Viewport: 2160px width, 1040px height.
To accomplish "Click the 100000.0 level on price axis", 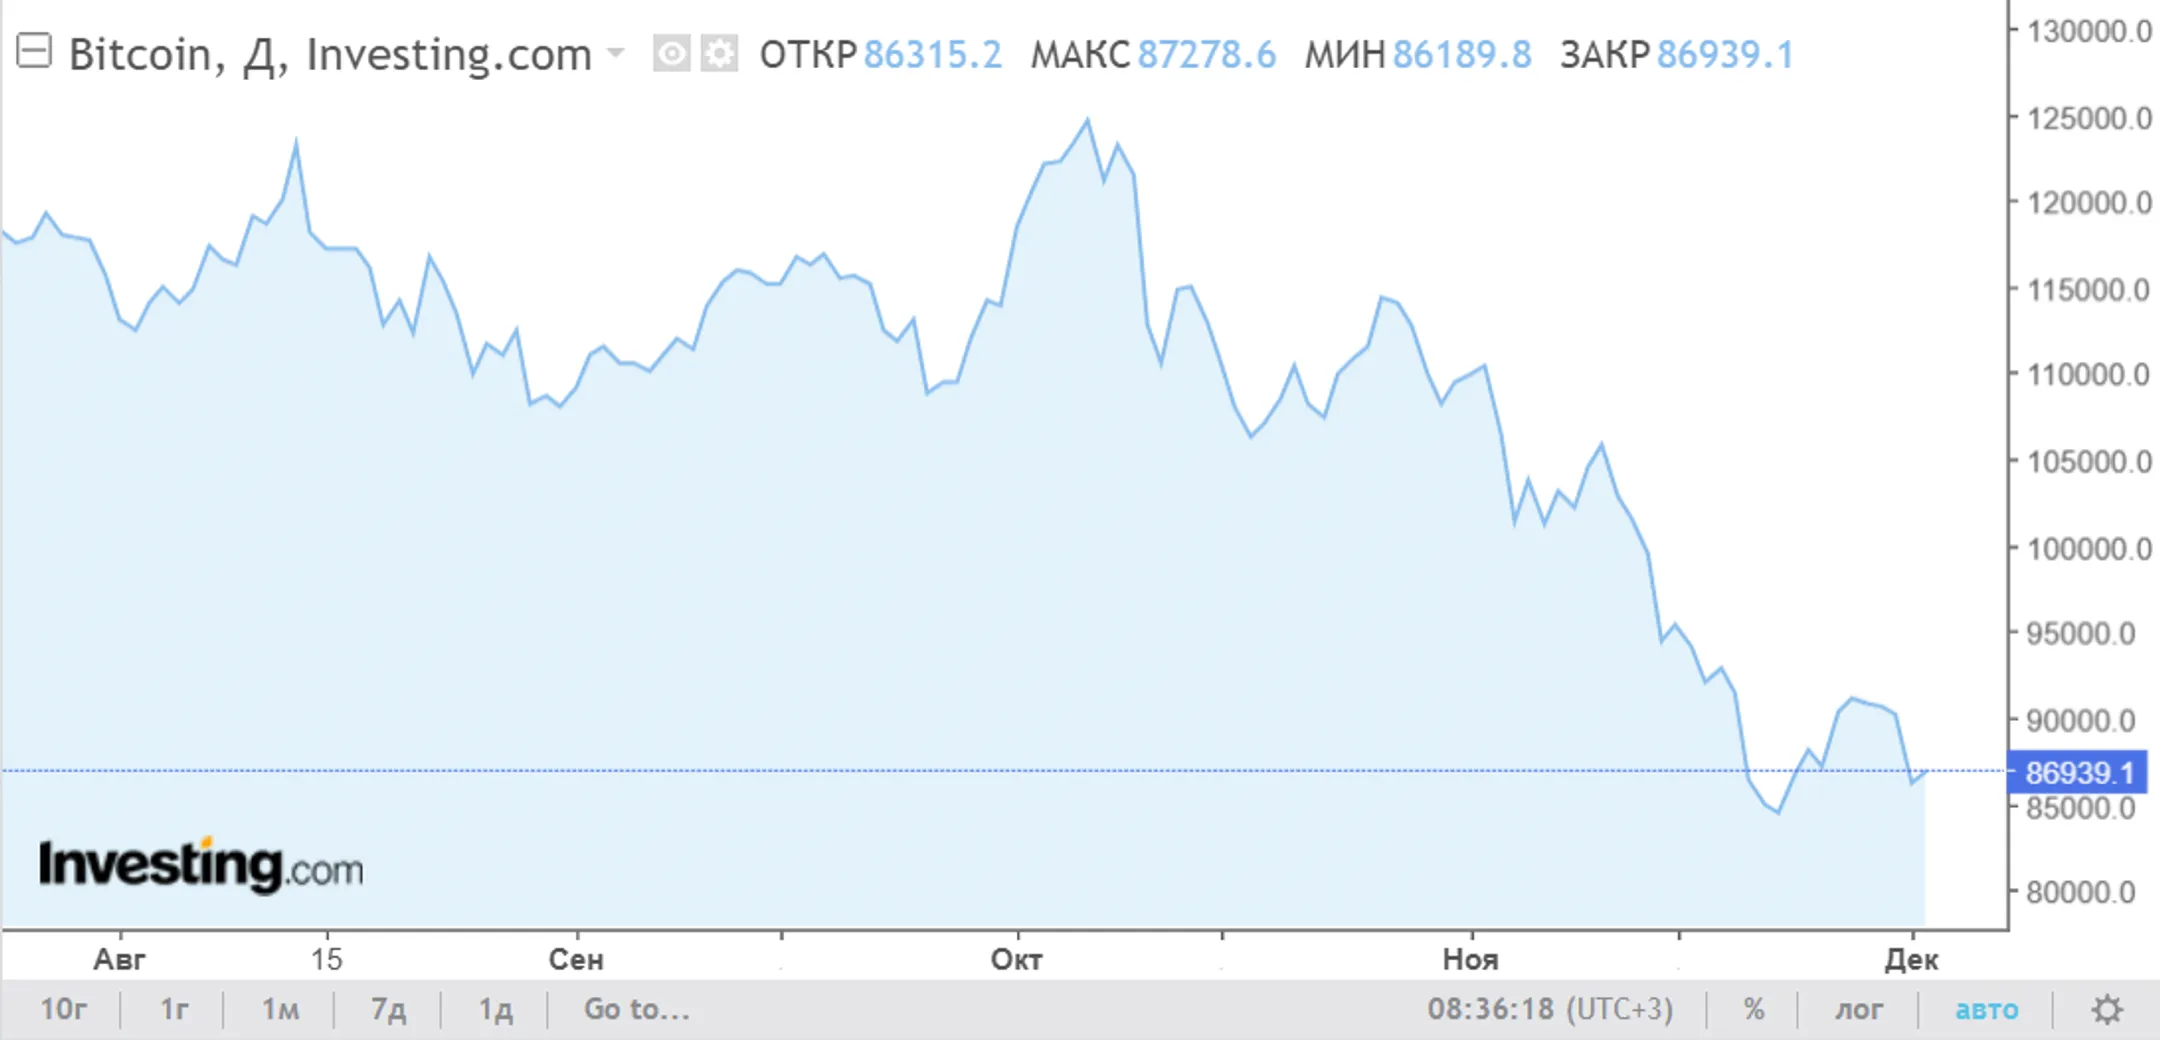I will pos(2088,549).
